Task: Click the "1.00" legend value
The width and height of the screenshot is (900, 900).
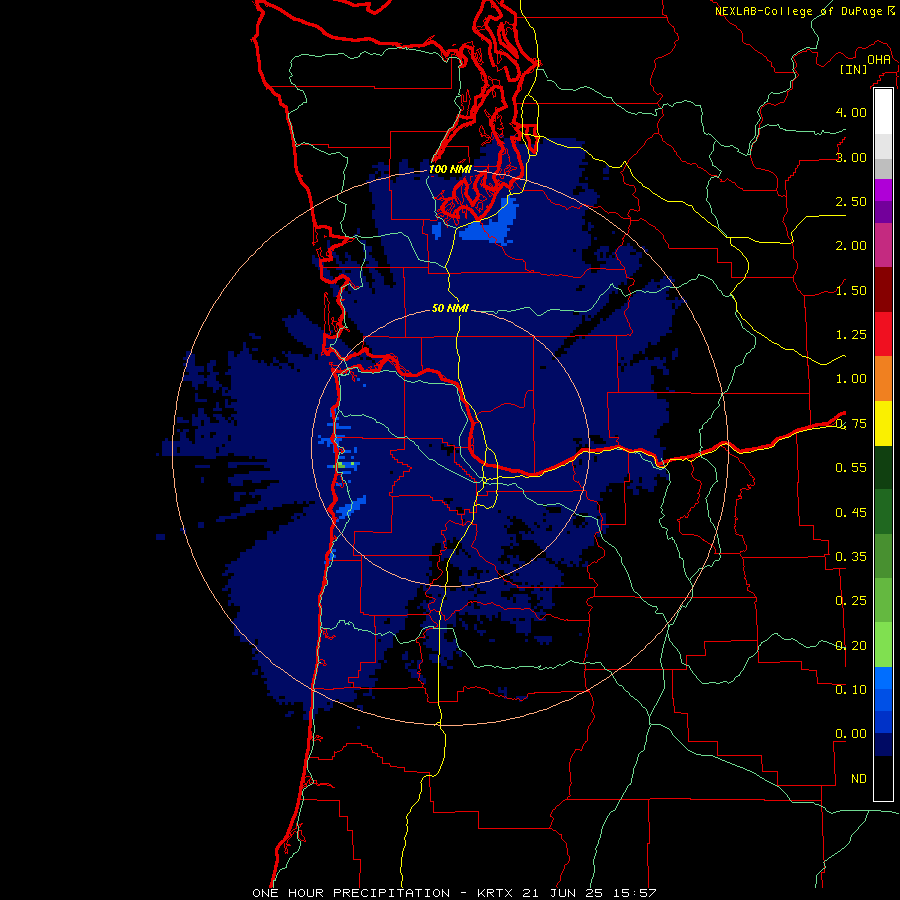Action: point(851,379)
